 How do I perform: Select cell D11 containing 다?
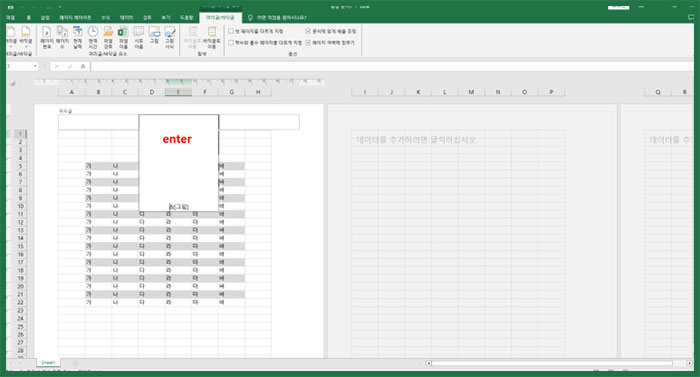[x=151, y=214]
